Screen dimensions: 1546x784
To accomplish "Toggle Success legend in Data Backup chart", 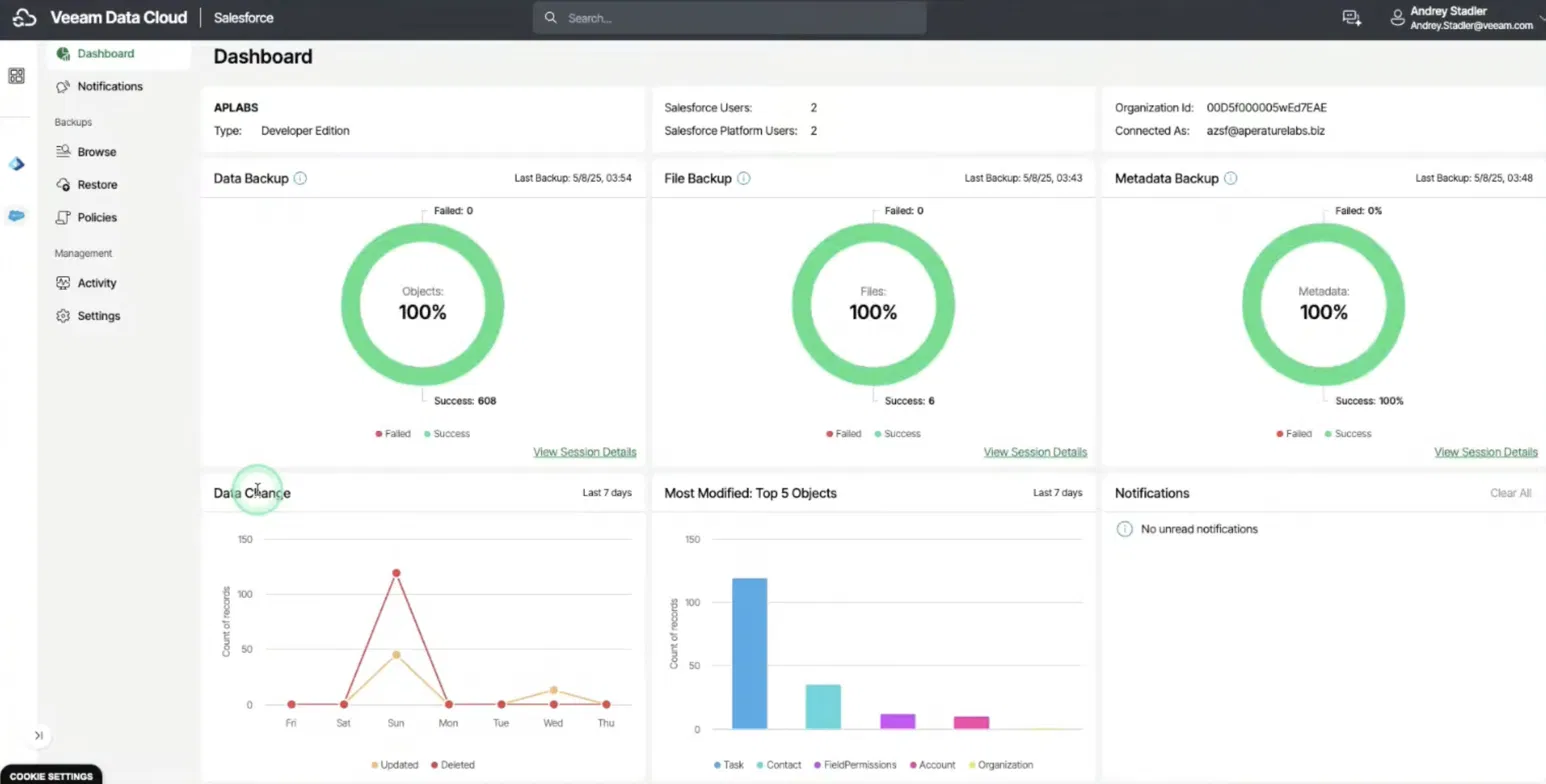I will coord(447,434).
